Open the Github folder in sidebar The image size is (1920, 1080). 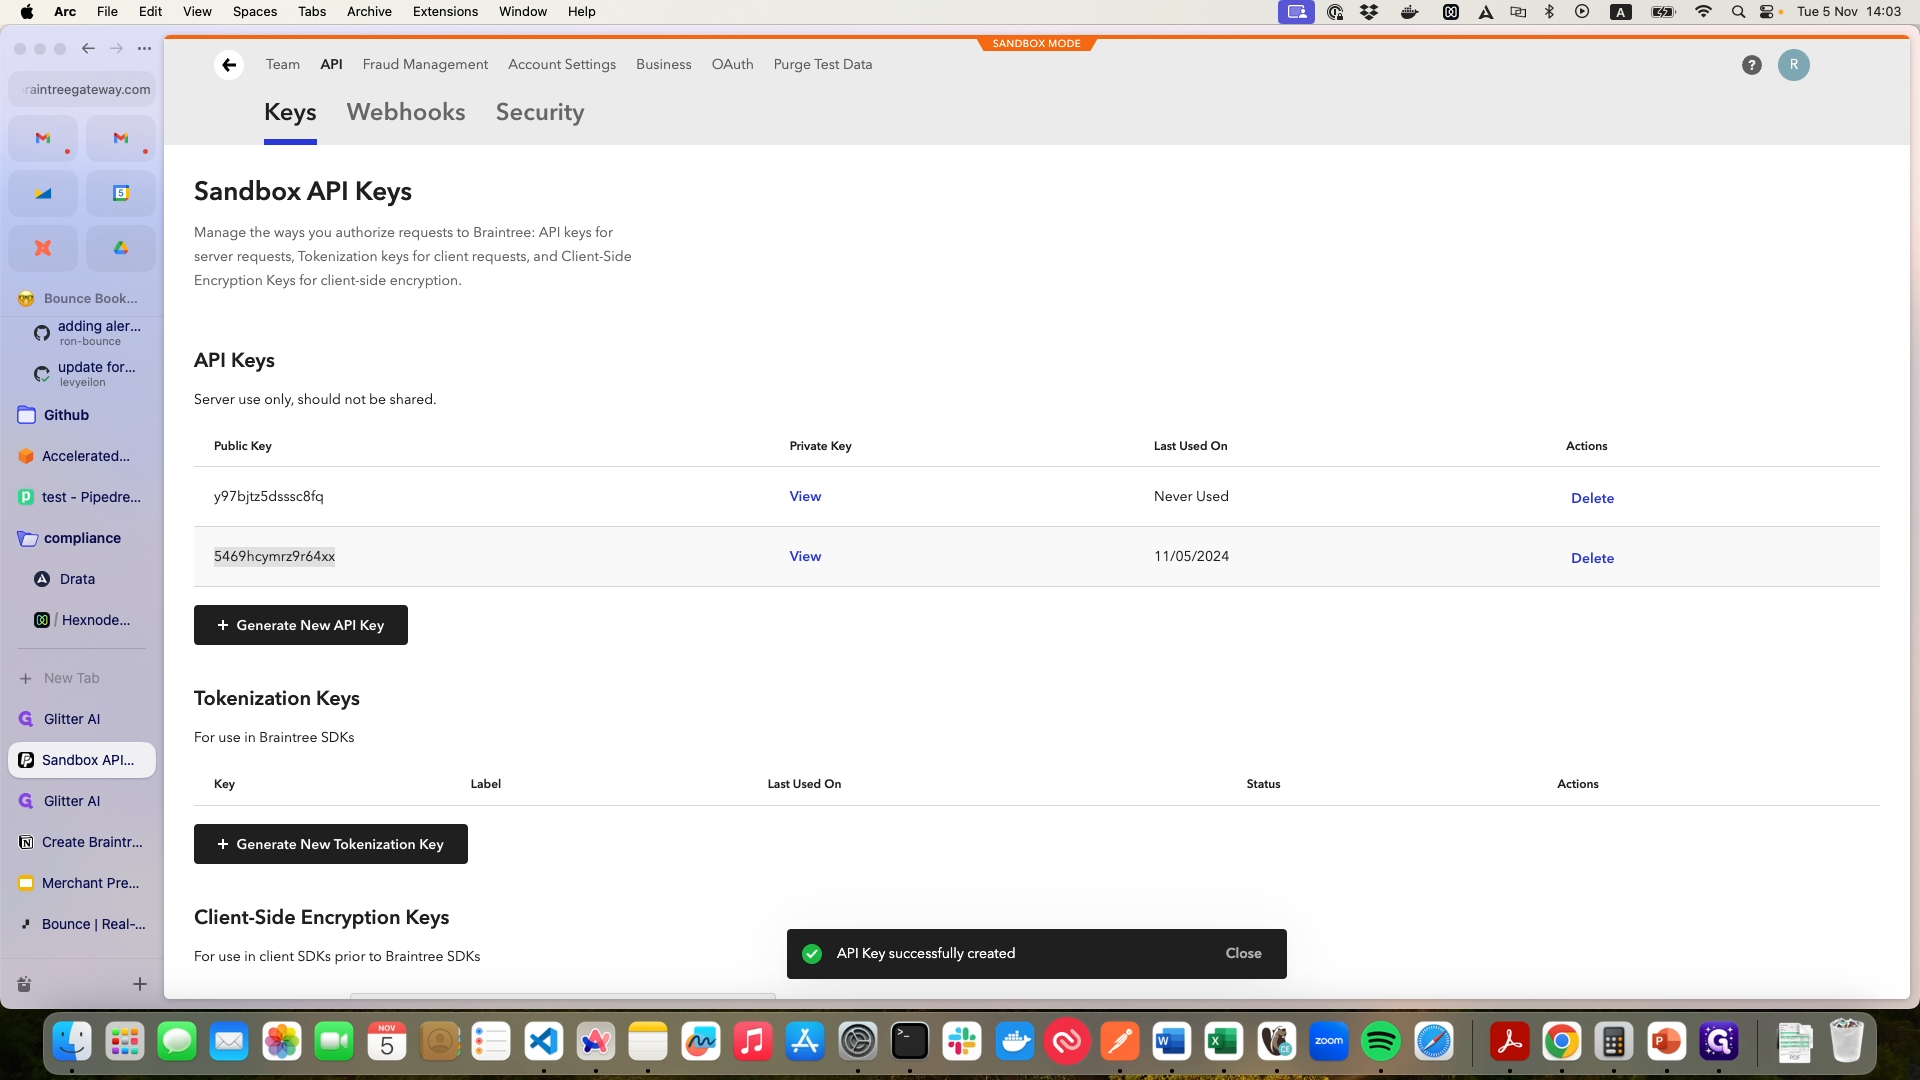tap(82, 415)
